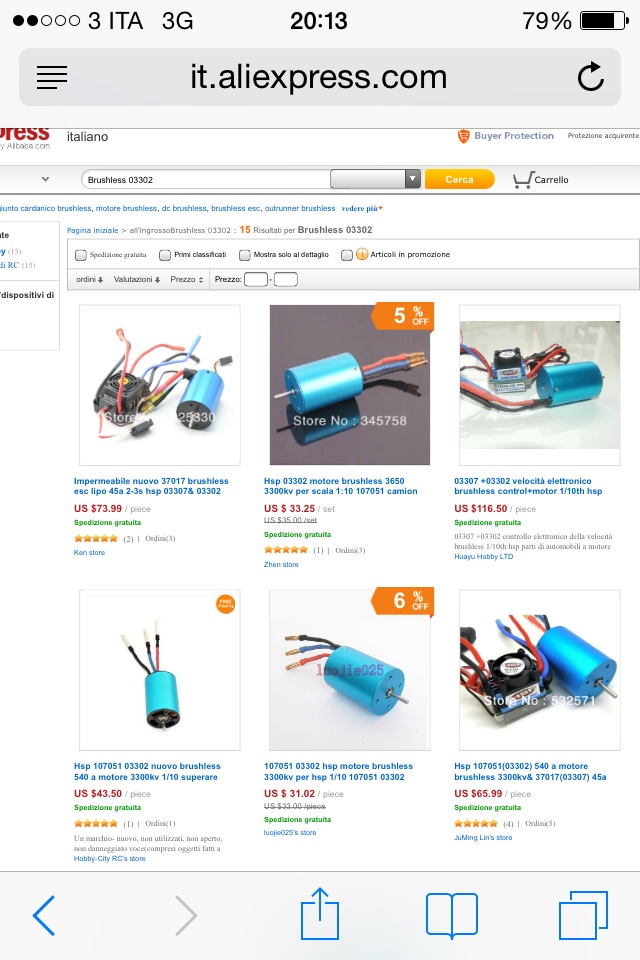Enable the Spedizione gratuita checkbox

(x=81, y=255)
